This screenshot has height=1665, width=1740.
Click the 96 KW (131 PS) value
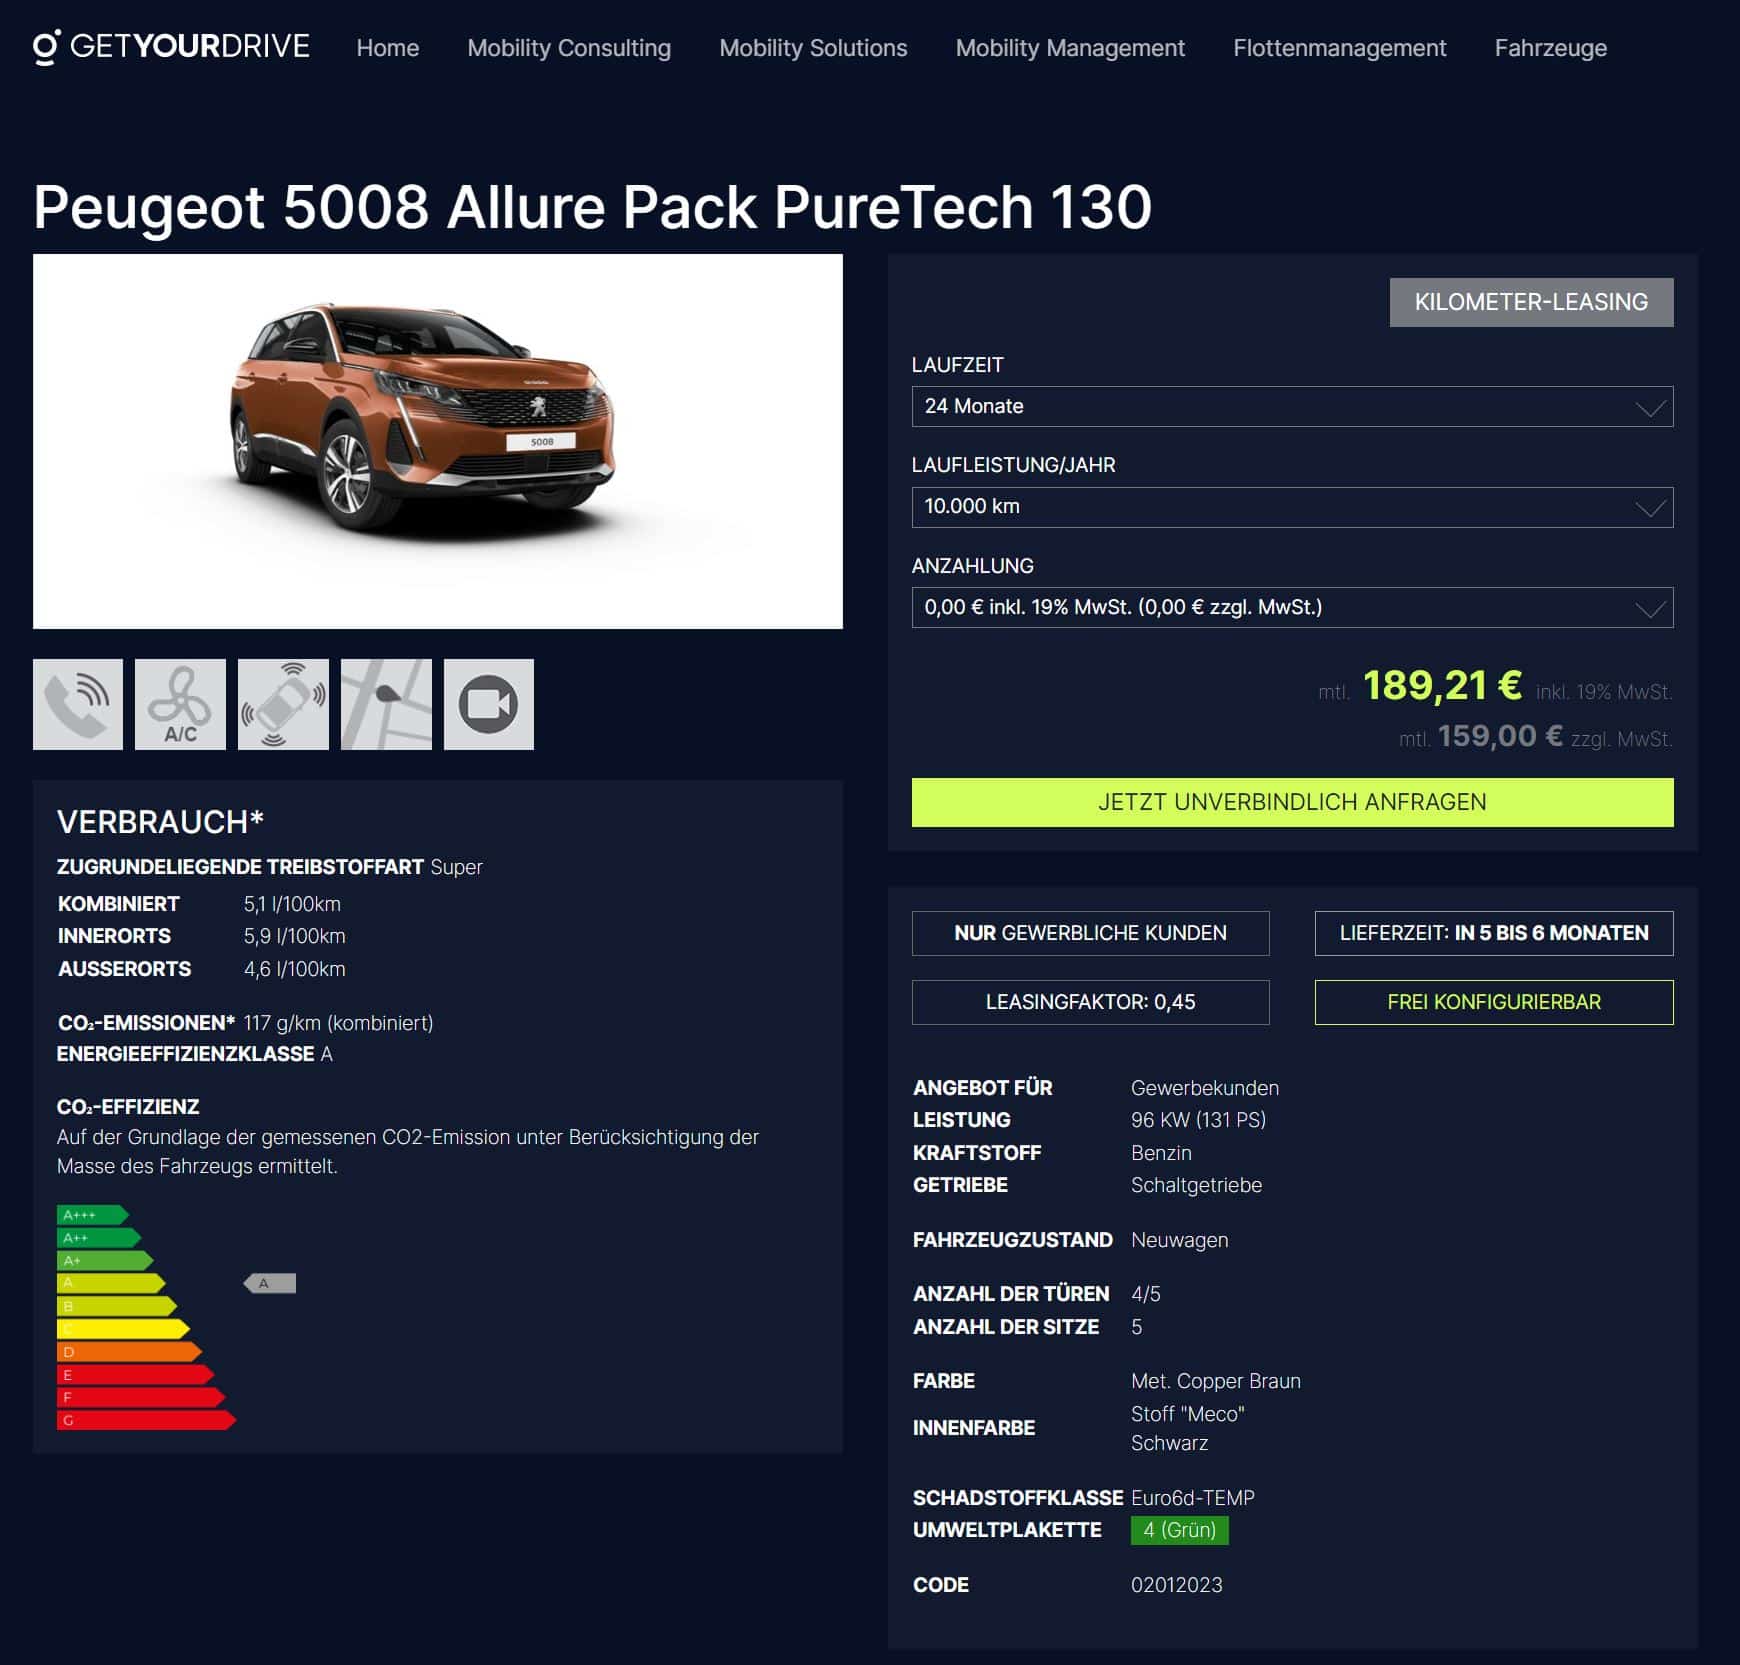click(1198, 1120)
